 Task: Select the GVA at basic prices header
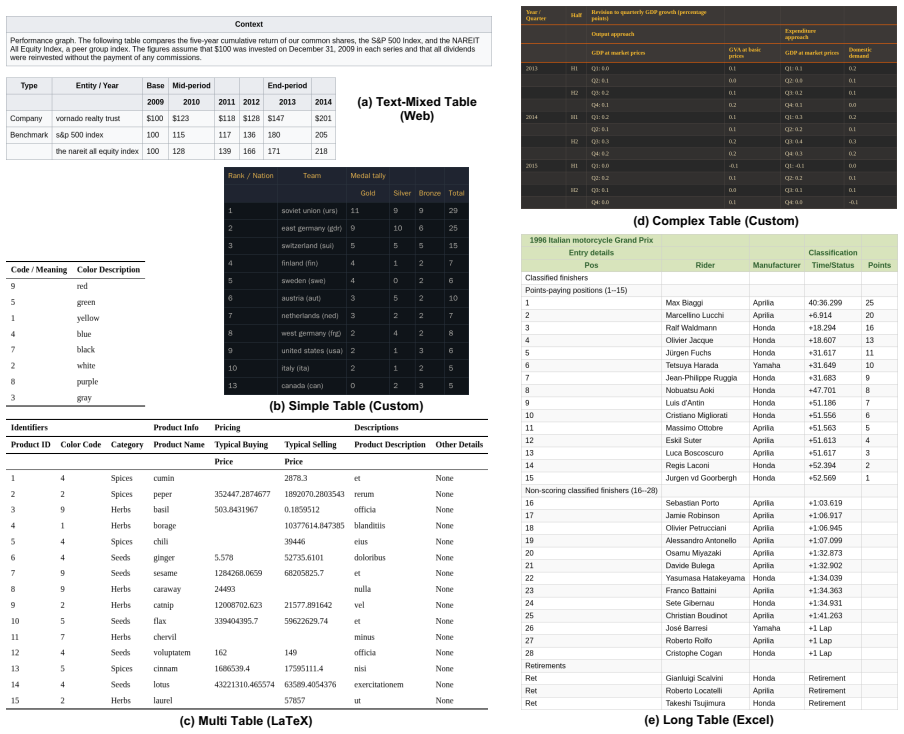point(744,53)
